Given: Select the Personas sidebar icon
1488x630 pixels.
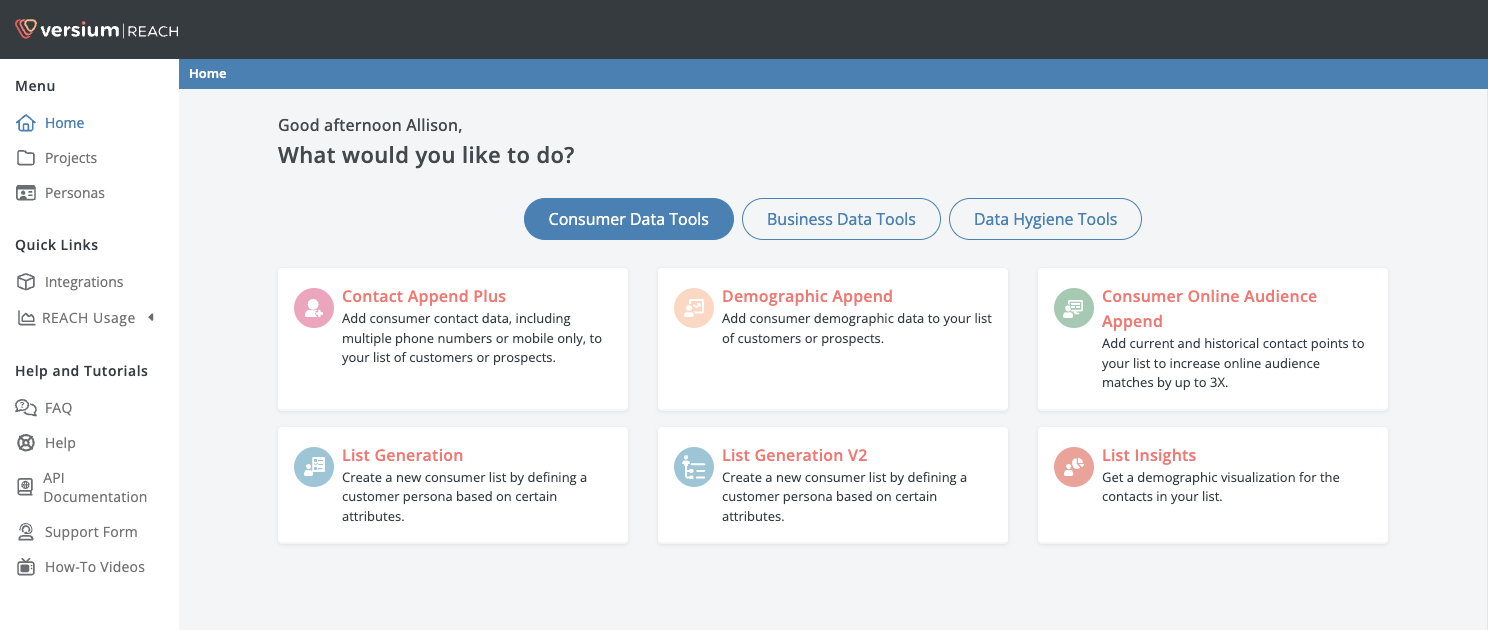Looking at the screenshot, I should point(27,192).
